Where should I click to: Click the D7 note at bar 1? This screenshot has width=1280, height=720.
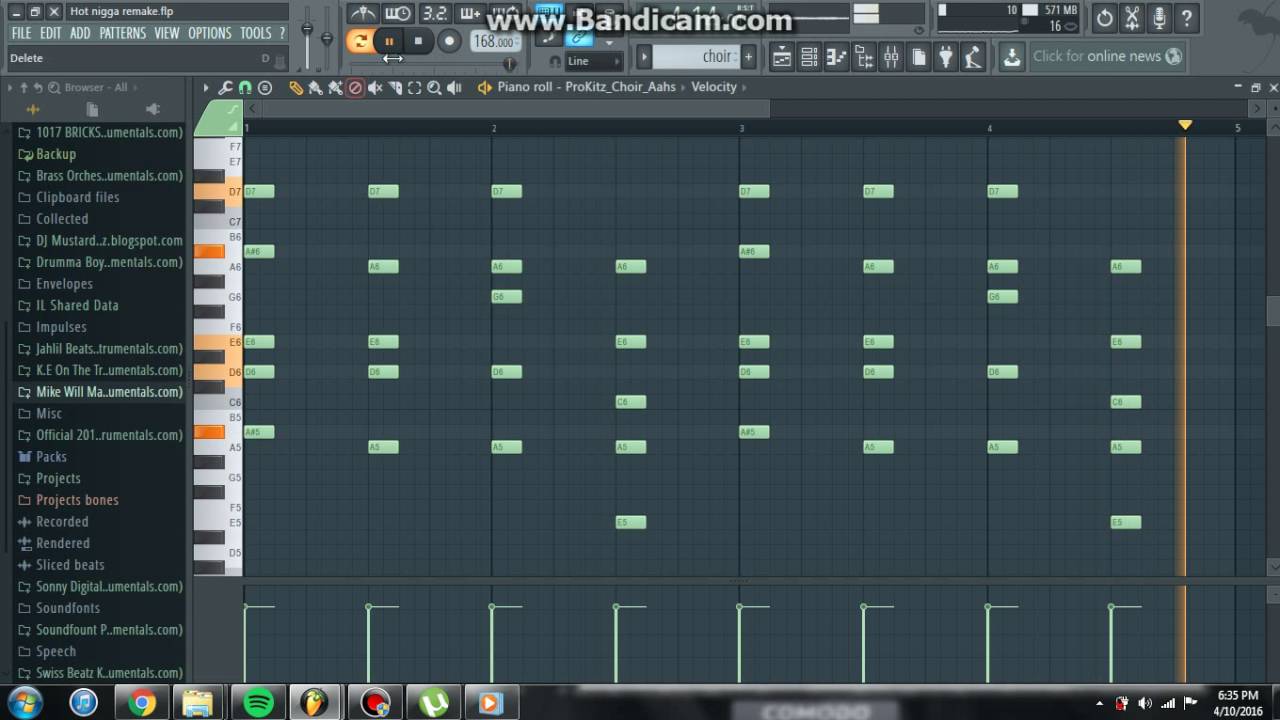[259, 191]
